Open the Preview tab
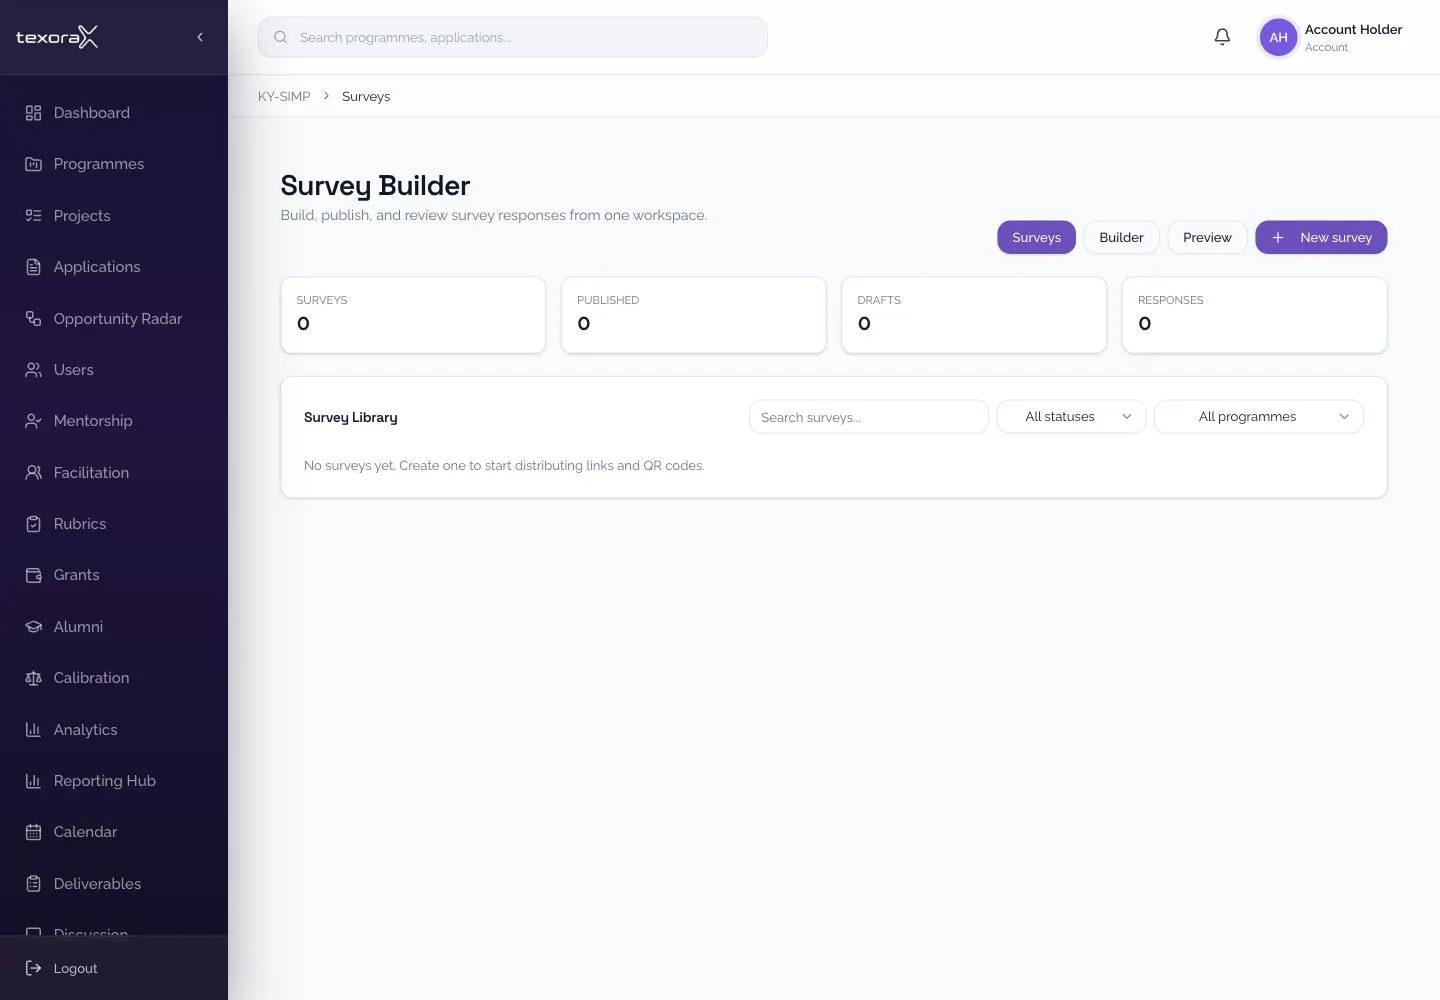This screenshot has width=1440, height=1000. click(1207, 237)
